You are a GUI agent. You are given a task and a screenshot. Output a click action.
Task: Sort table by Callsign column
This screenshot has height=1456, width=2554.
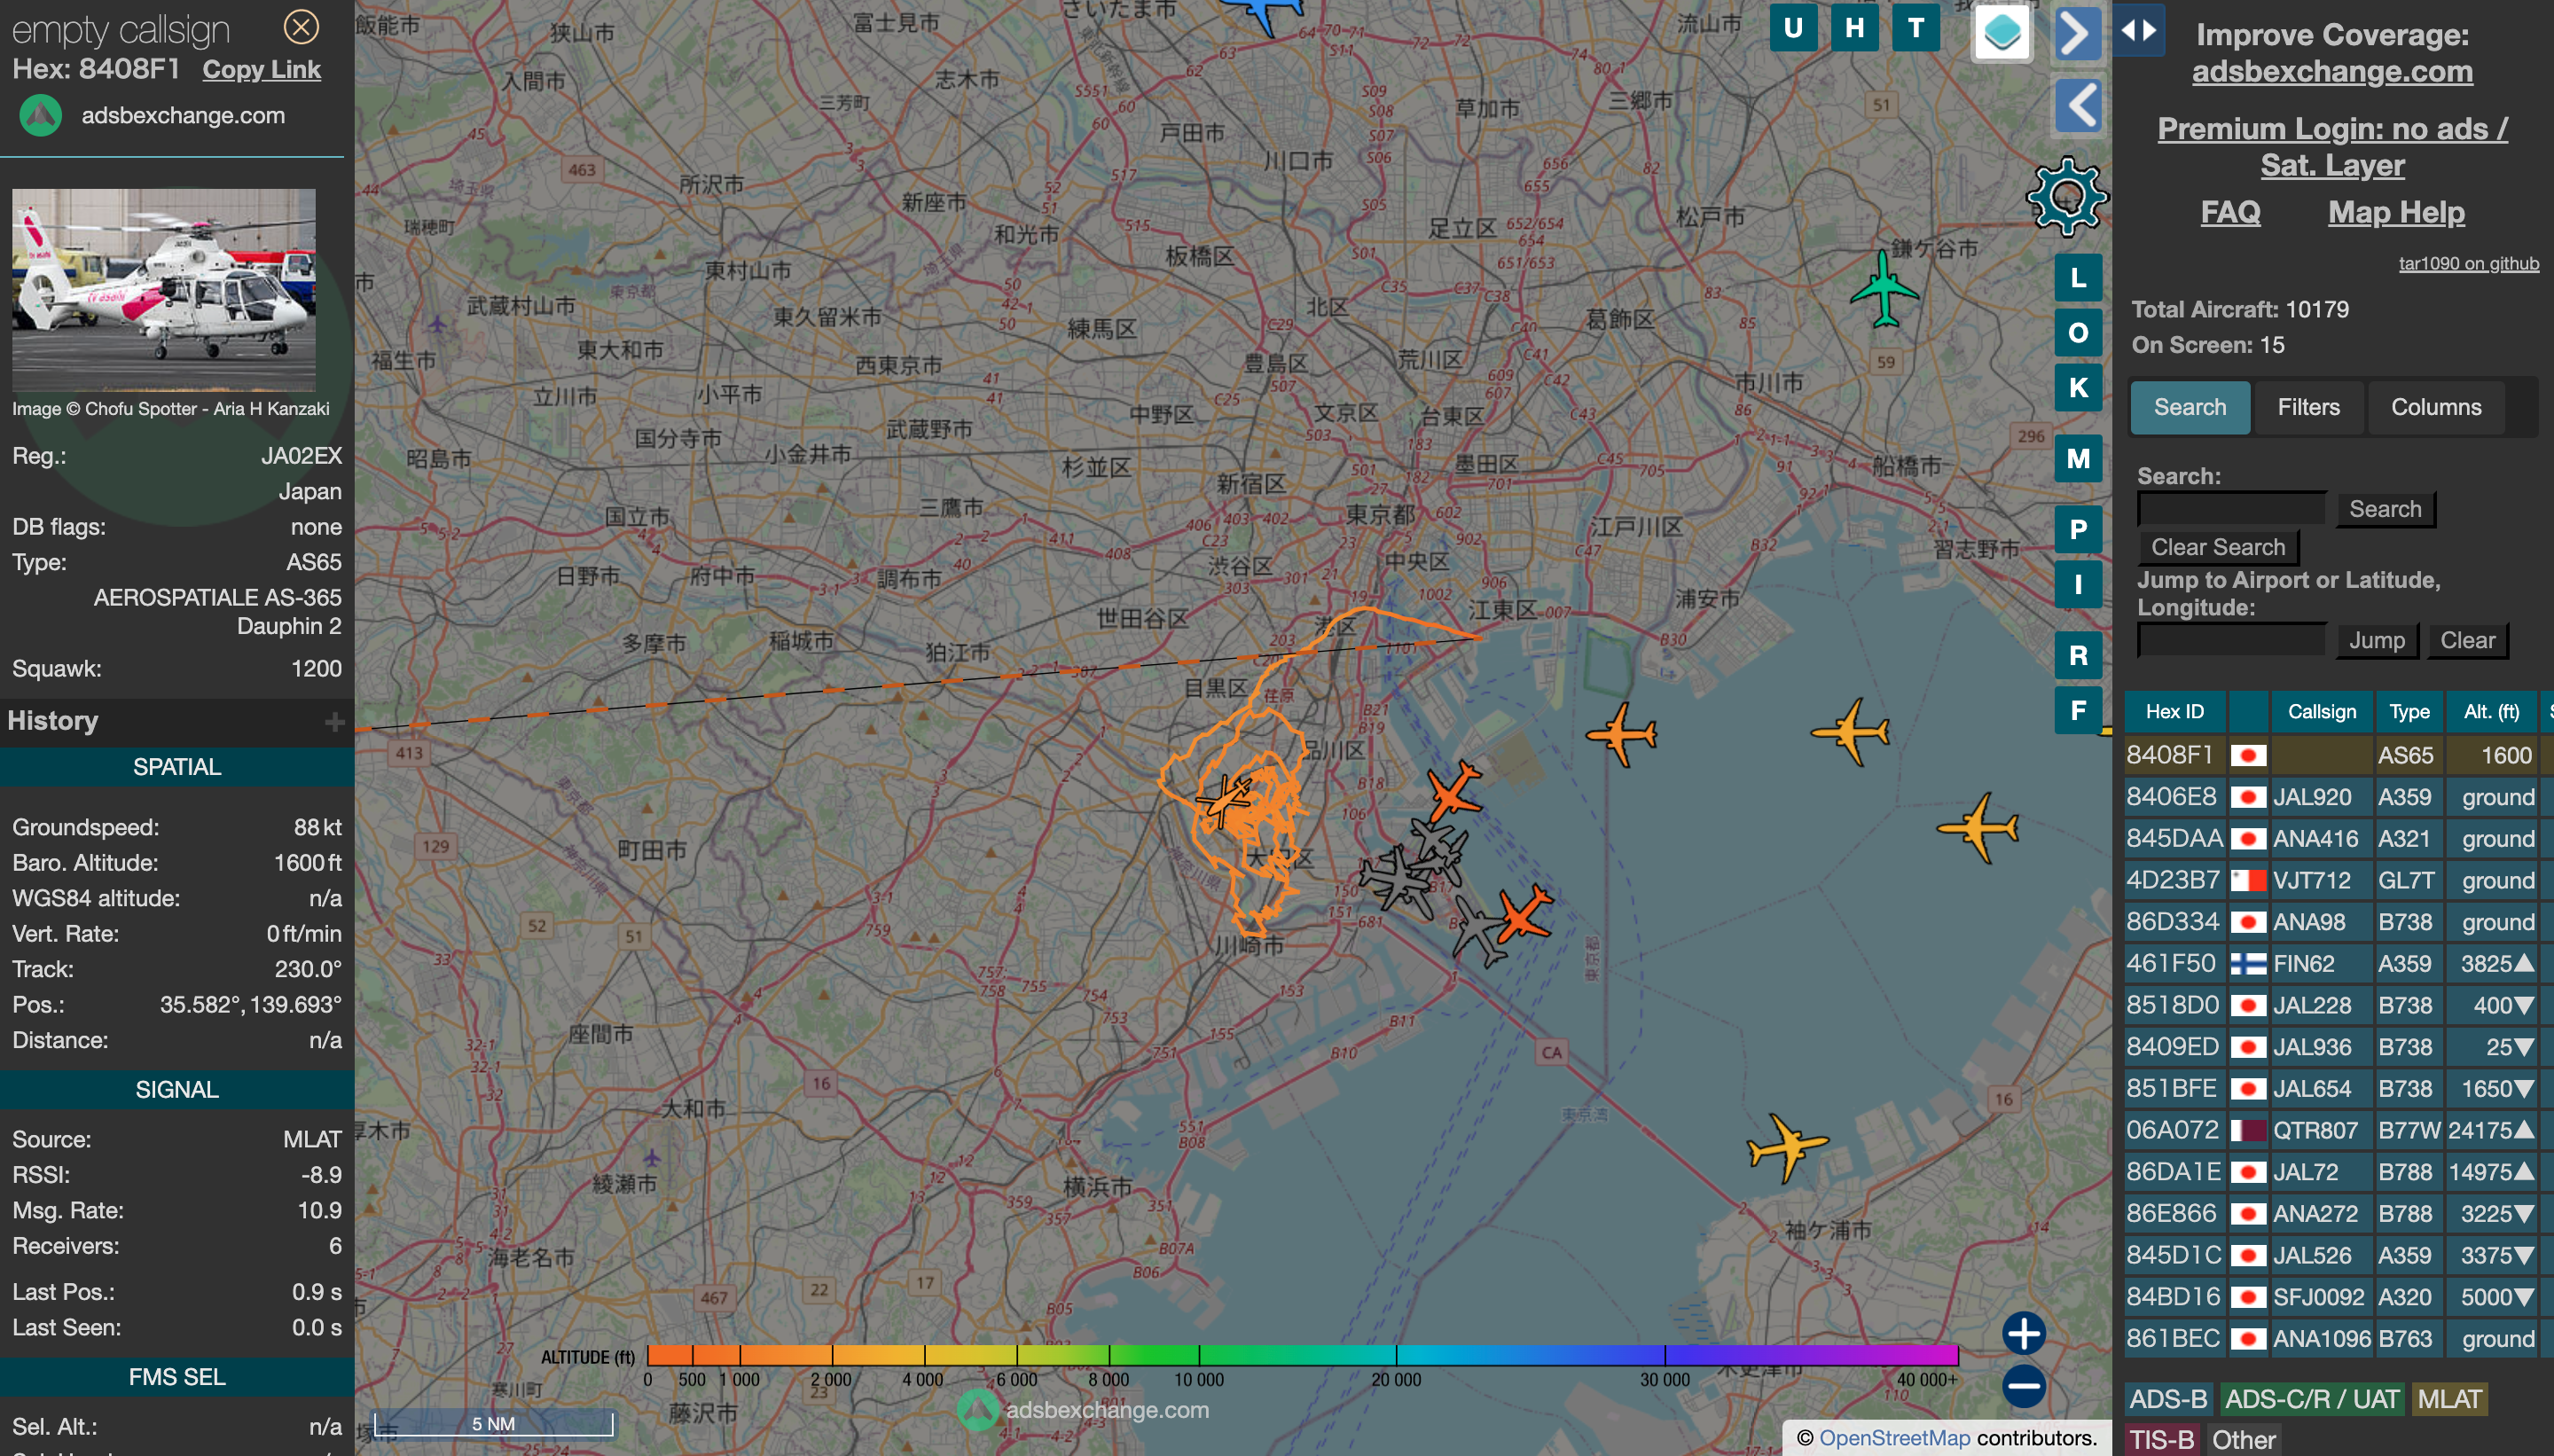click(x=2322, y=711)
